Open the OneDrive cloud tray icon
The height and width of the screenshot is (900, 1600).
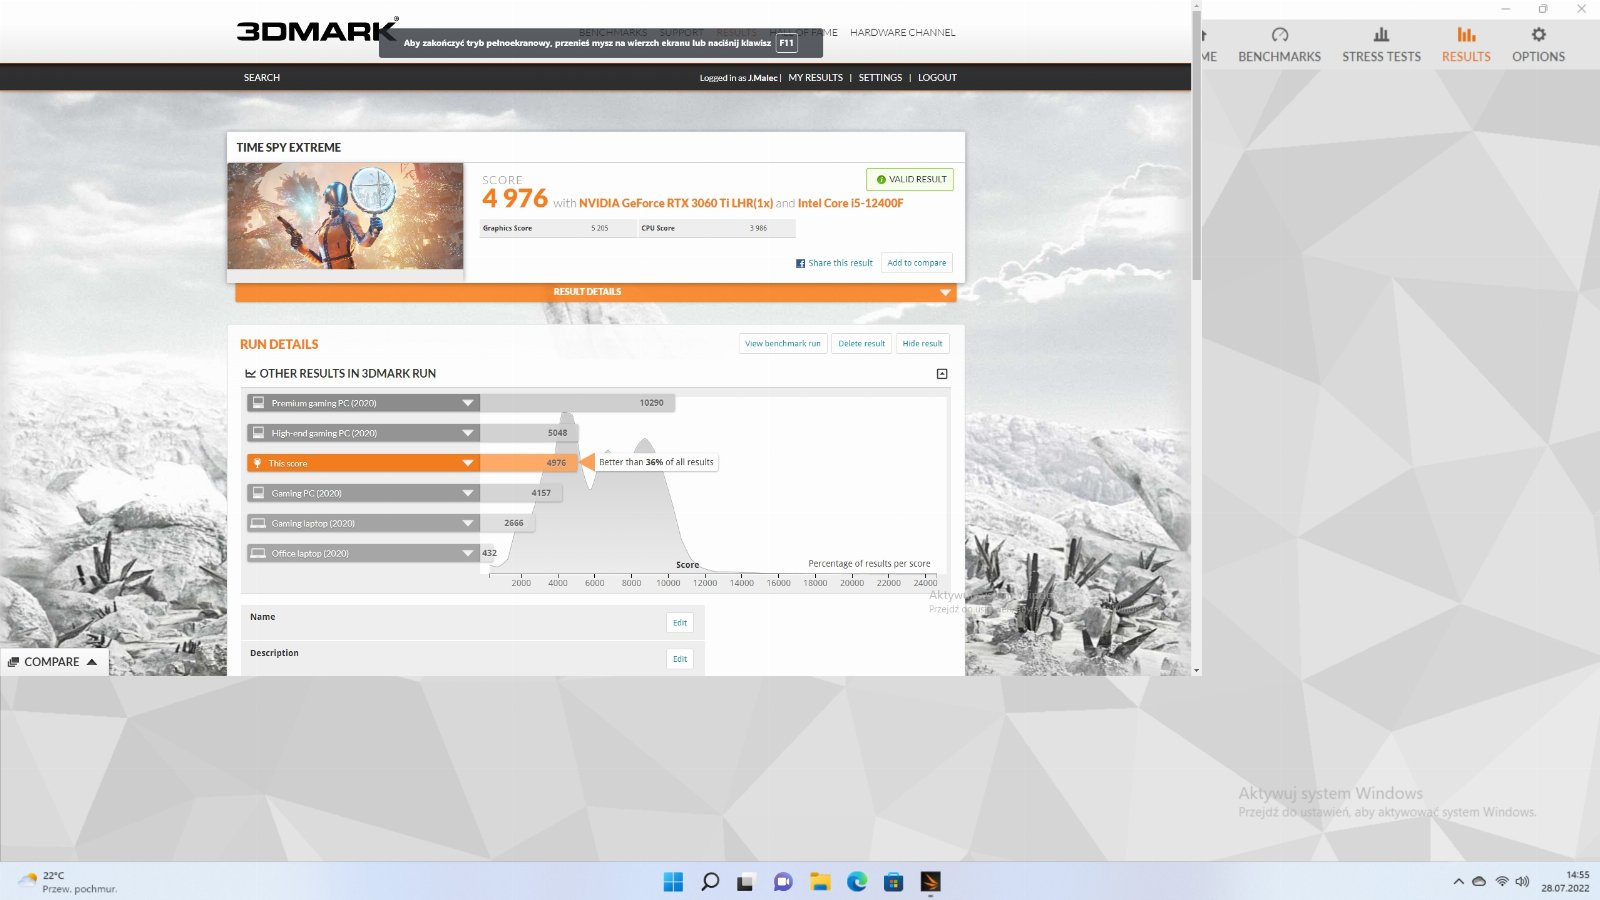click(1479, 881)
